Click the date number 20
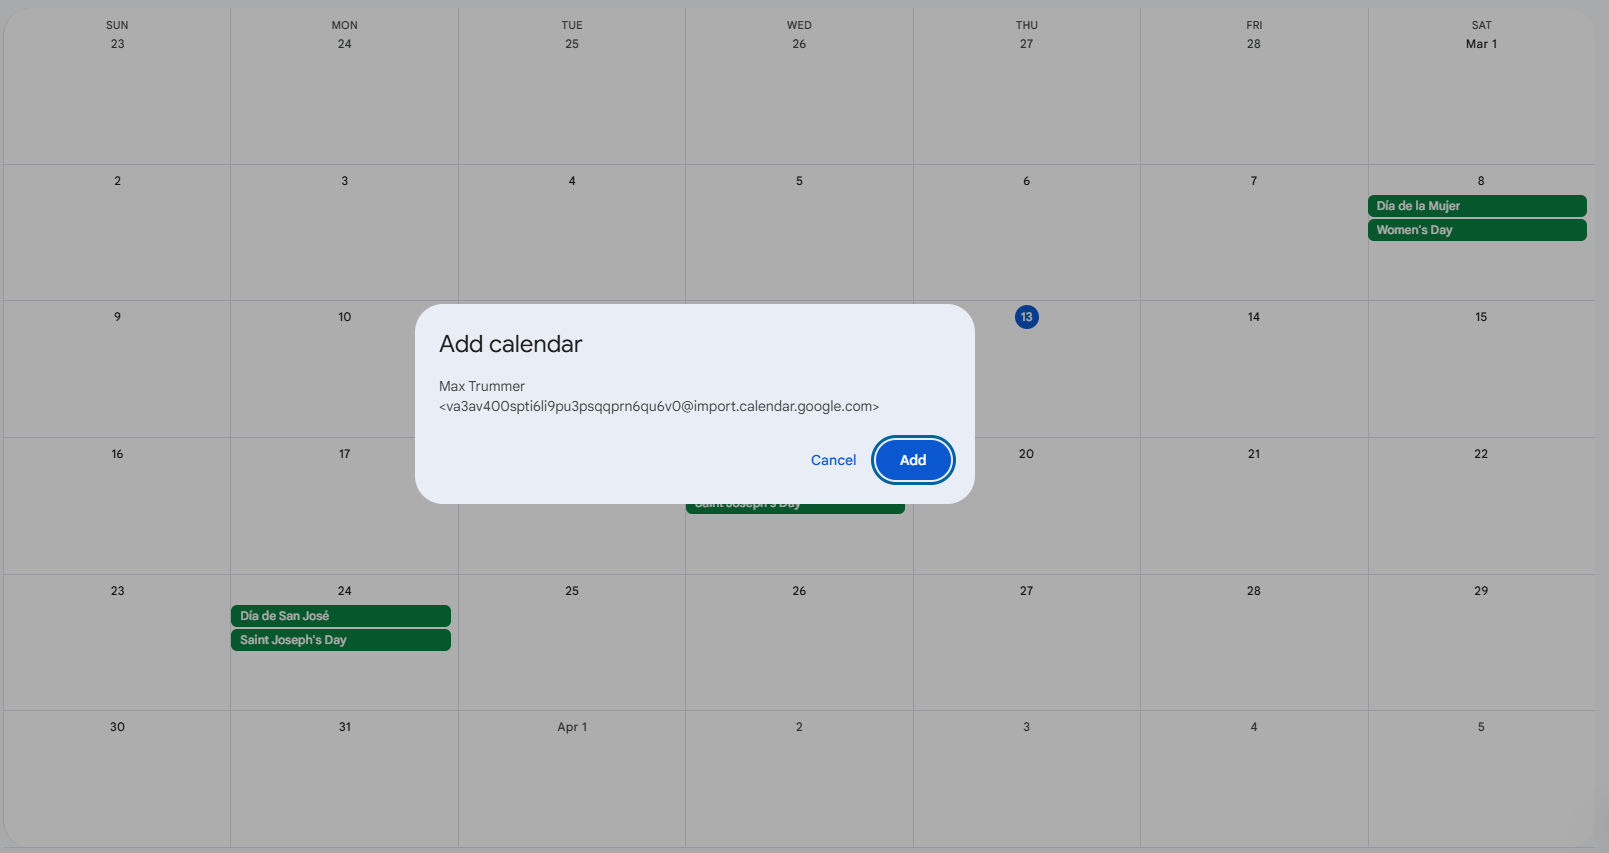The width and height of the screenshot is (1609, 853). (x=1026, y=454)
